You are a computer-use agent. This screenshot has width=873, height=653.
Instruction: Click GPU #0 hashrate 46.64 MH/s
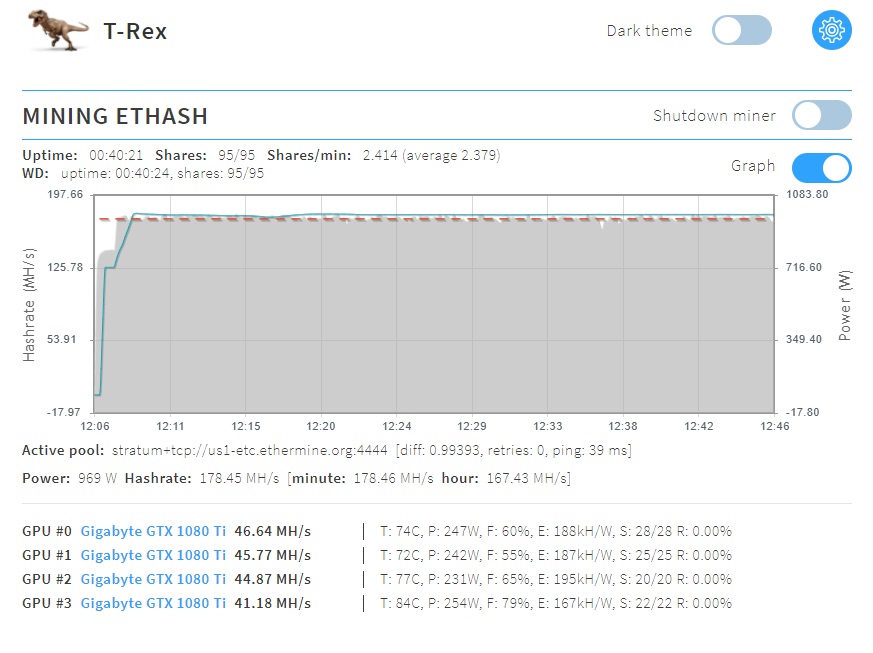click(273, 531)
